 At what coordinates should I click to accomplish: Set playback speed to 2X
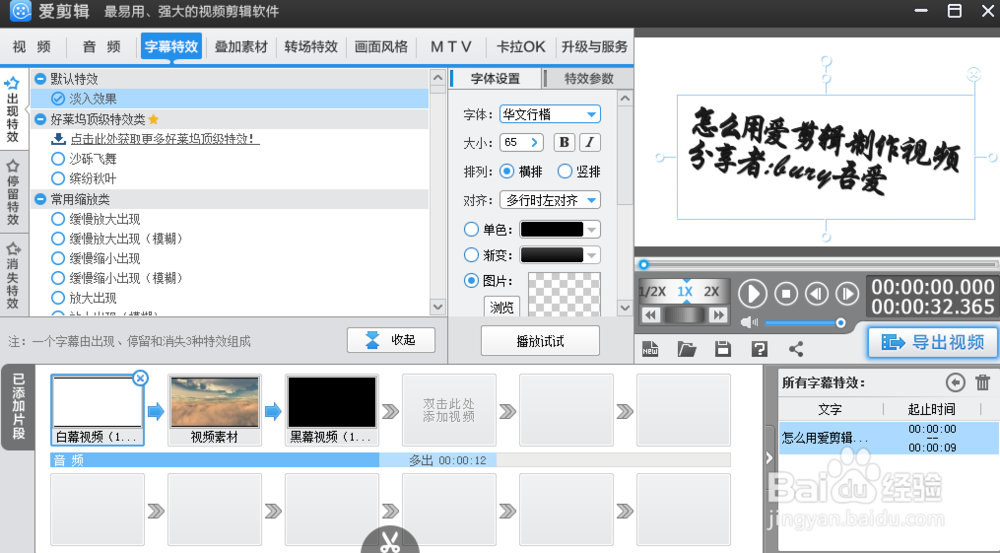click(x=711, y=291)
